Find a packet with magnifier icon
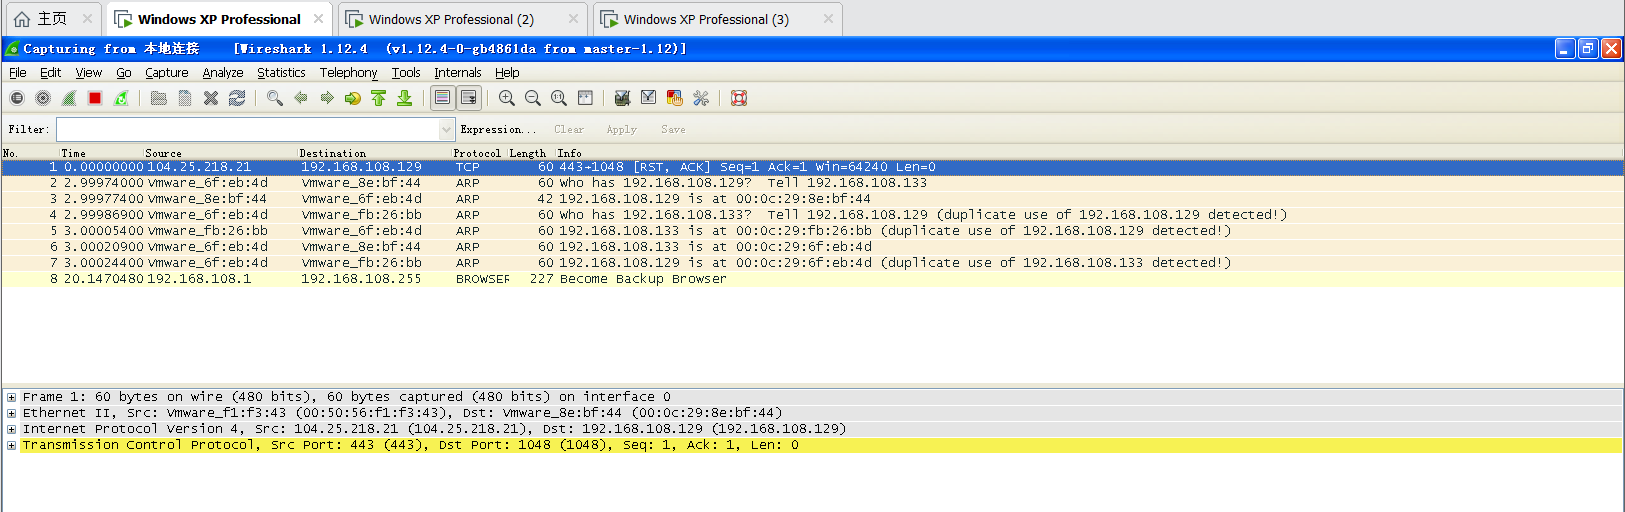 tap(275, 98)
